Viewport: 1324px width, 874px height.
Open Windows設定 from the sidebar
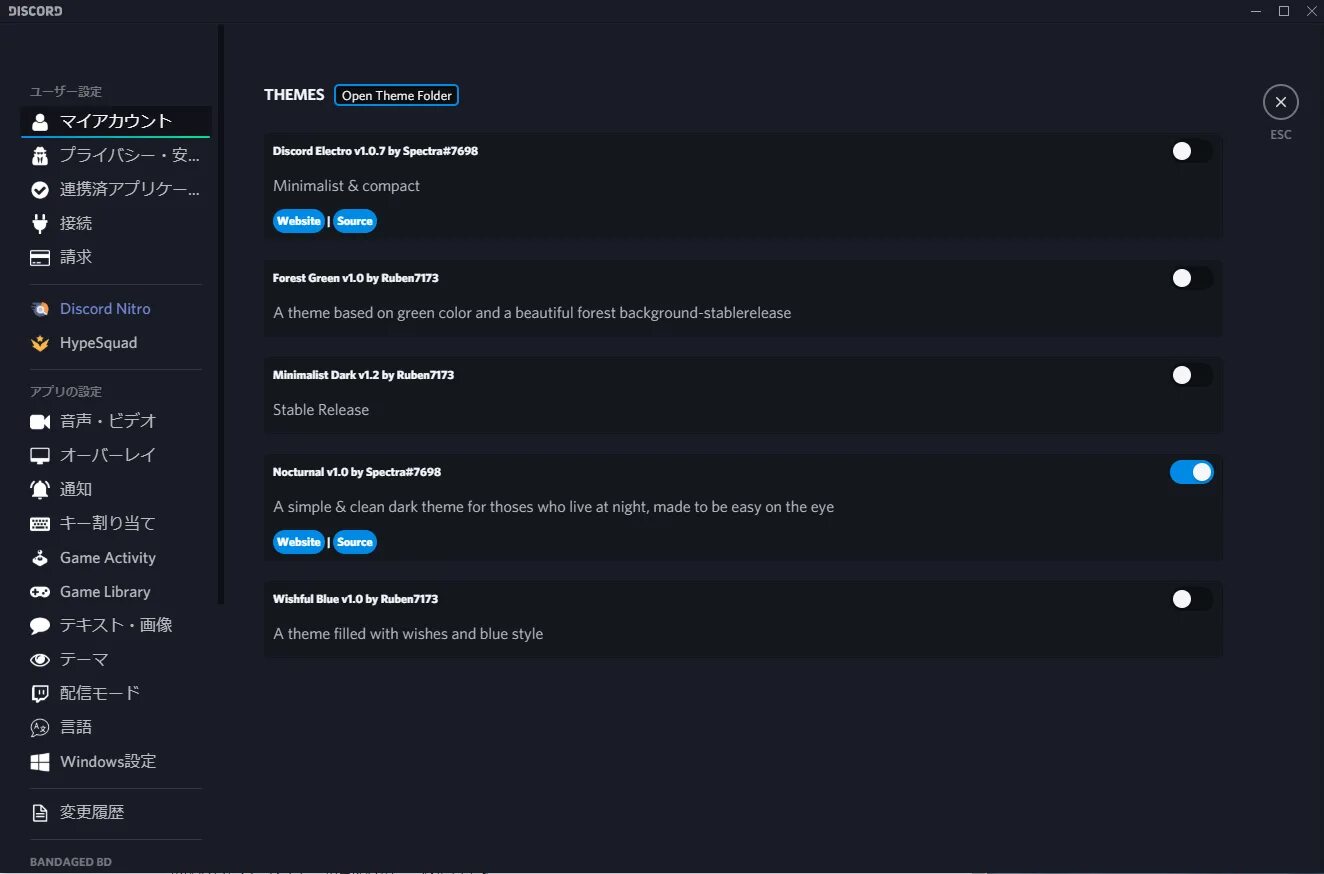coord(116,762)
